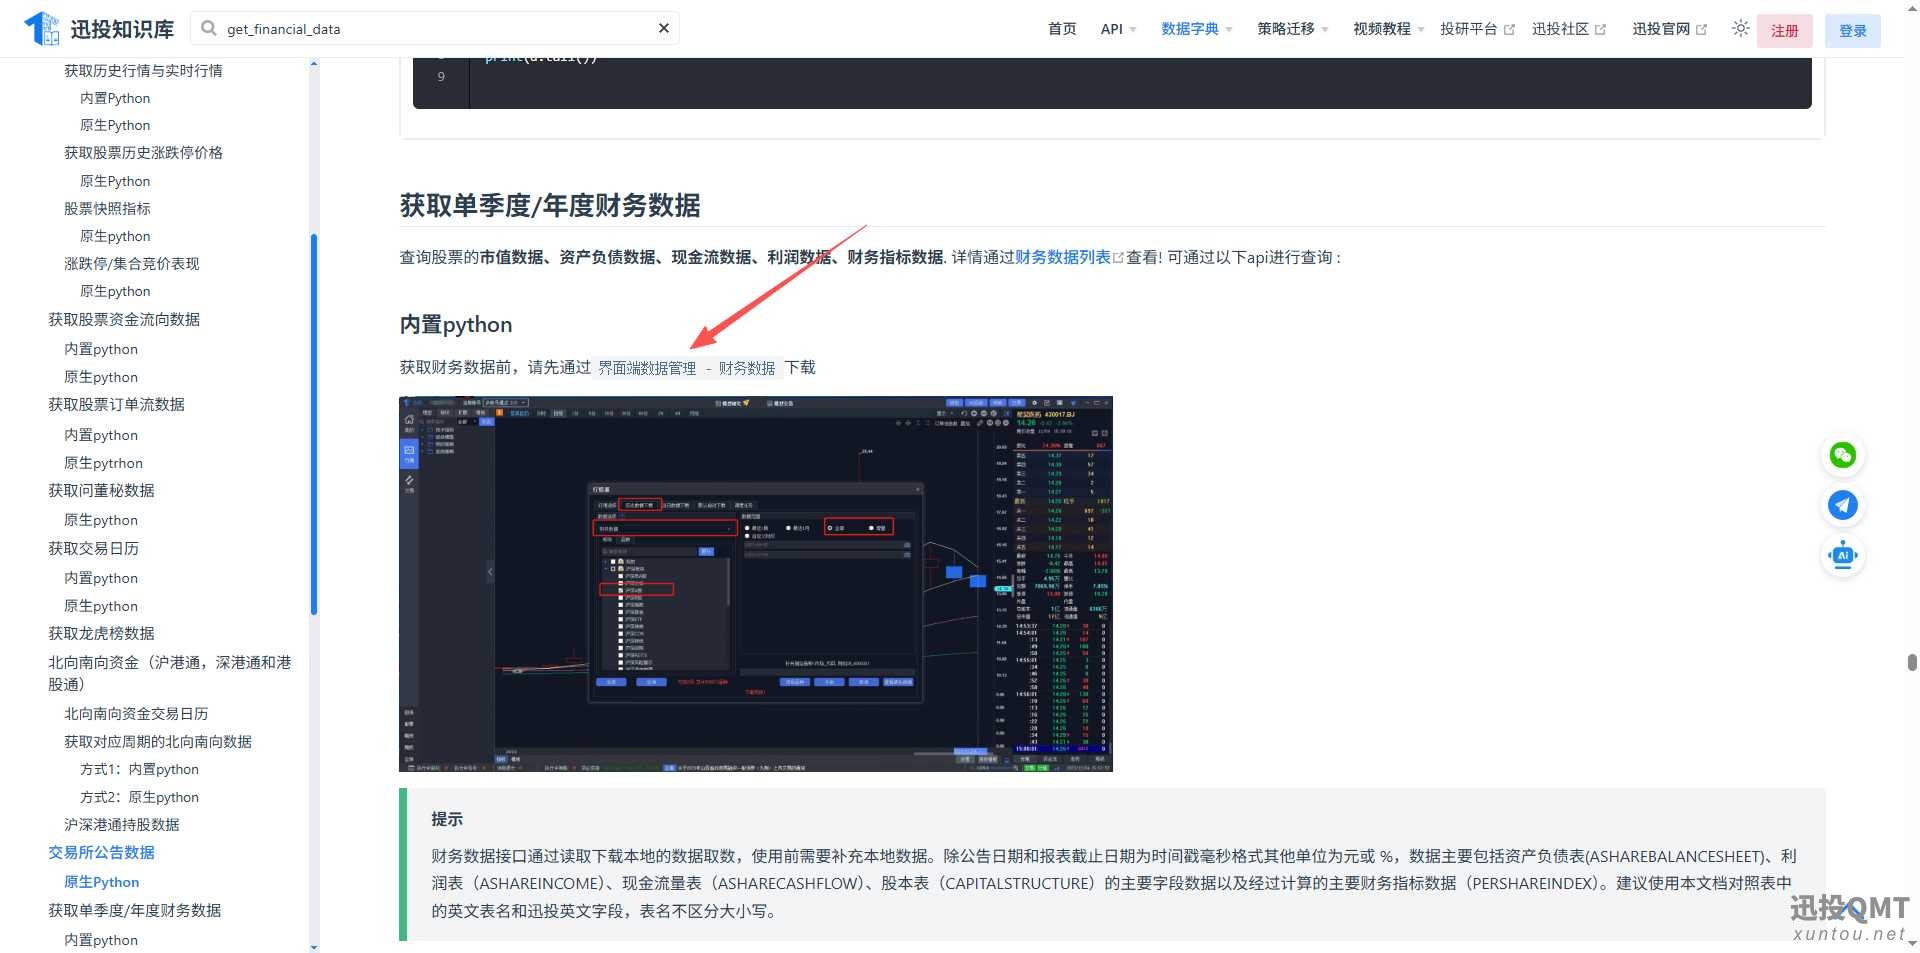The height and width of the screenshot is (953, 1920).
Task: Open the WeChat floating contact icon
Action: tap(1842, 456)
